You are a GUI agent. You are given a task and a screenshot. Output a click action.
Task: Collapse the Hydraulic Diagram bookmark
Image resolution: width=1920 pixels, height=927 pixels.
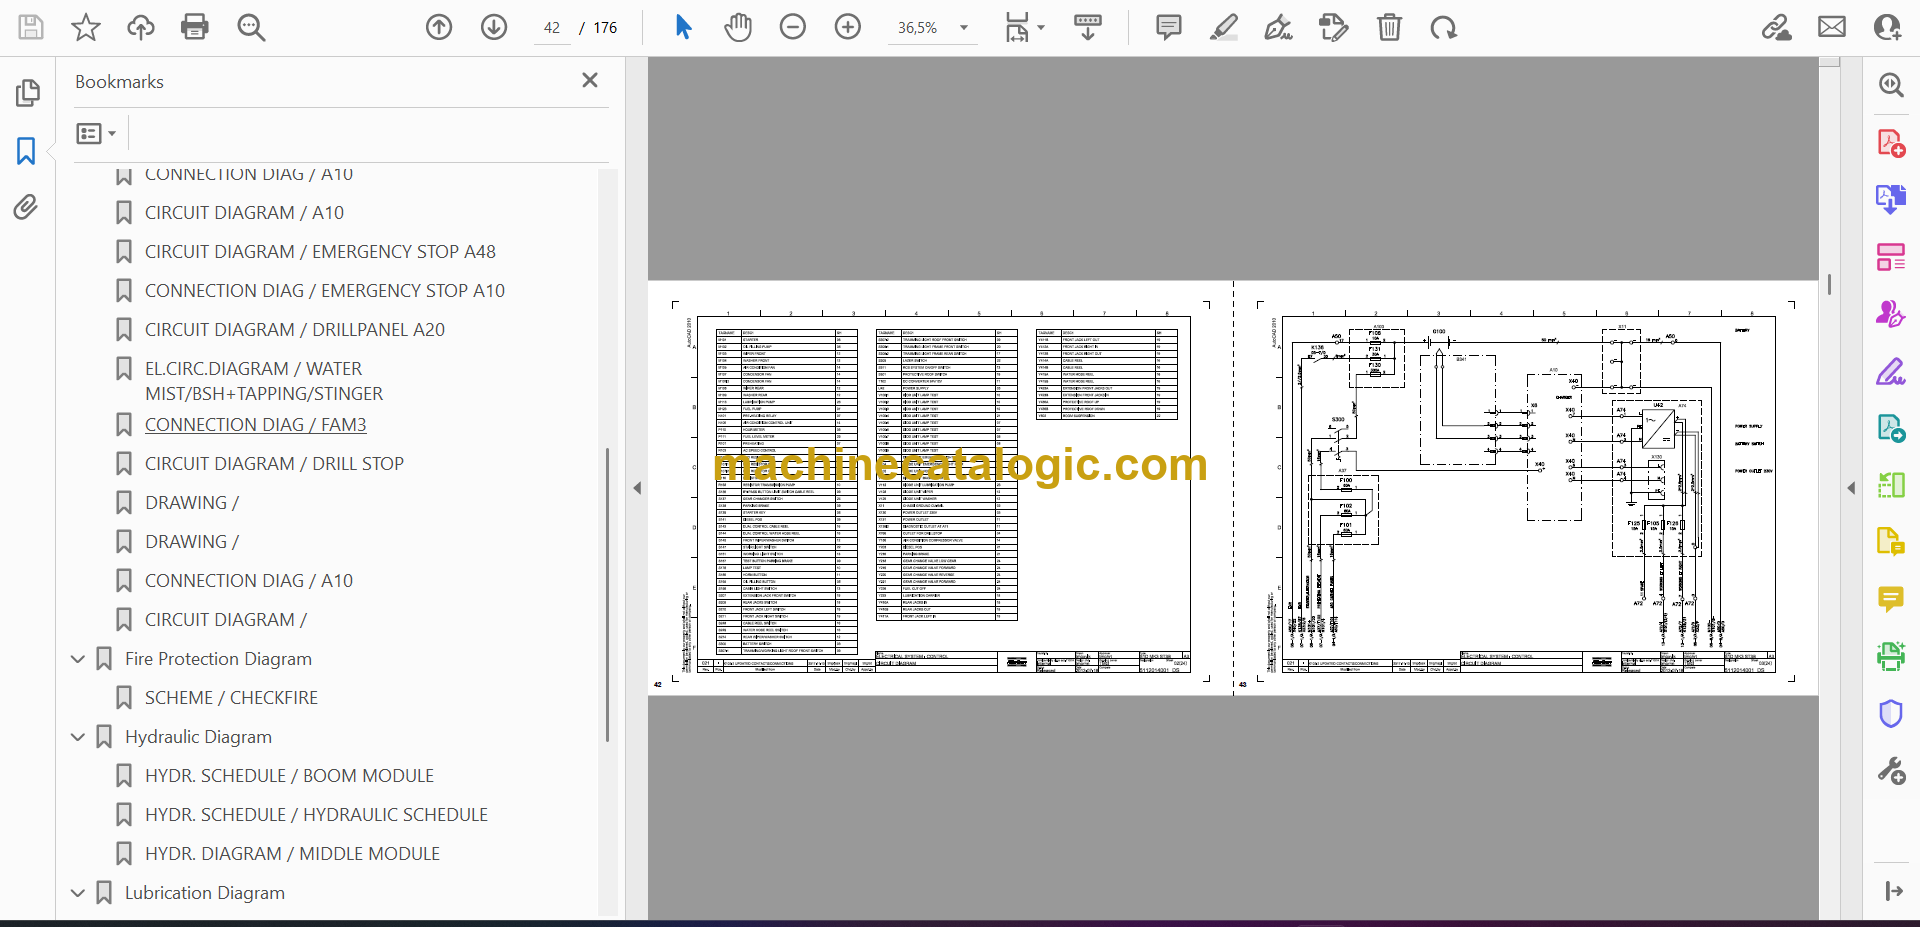[78, 736]
